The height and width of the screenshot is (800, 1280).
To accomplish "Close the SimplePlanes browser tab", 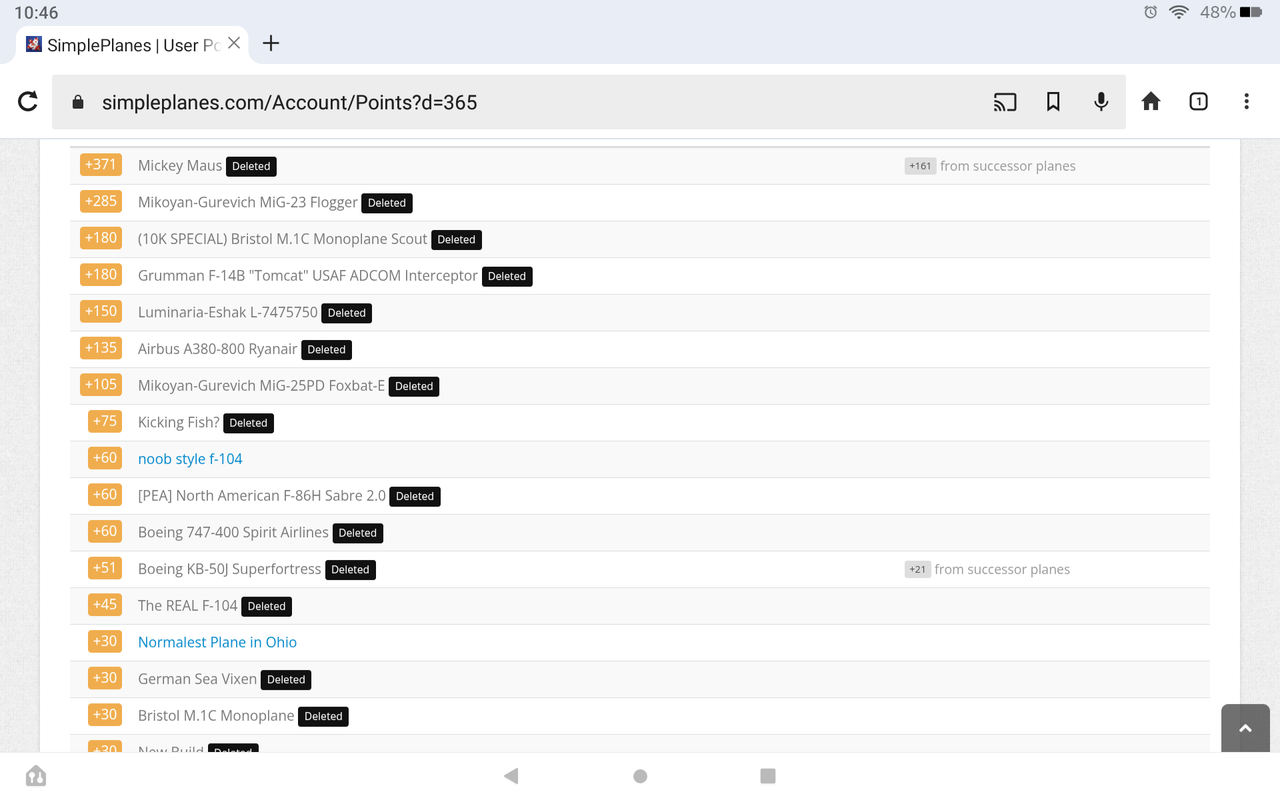I will pos(234,43).
